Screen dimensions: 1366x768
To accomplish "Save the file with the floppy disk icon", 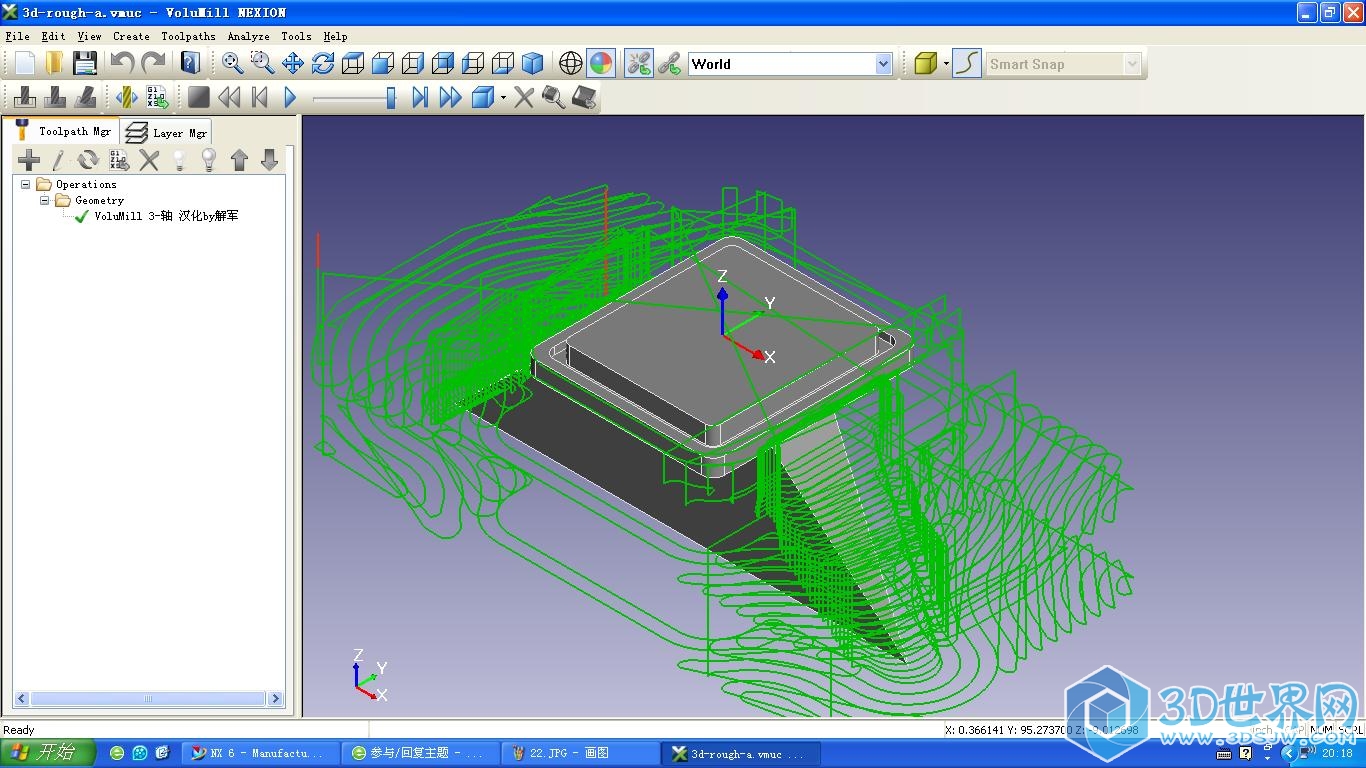I will (85, 63).
